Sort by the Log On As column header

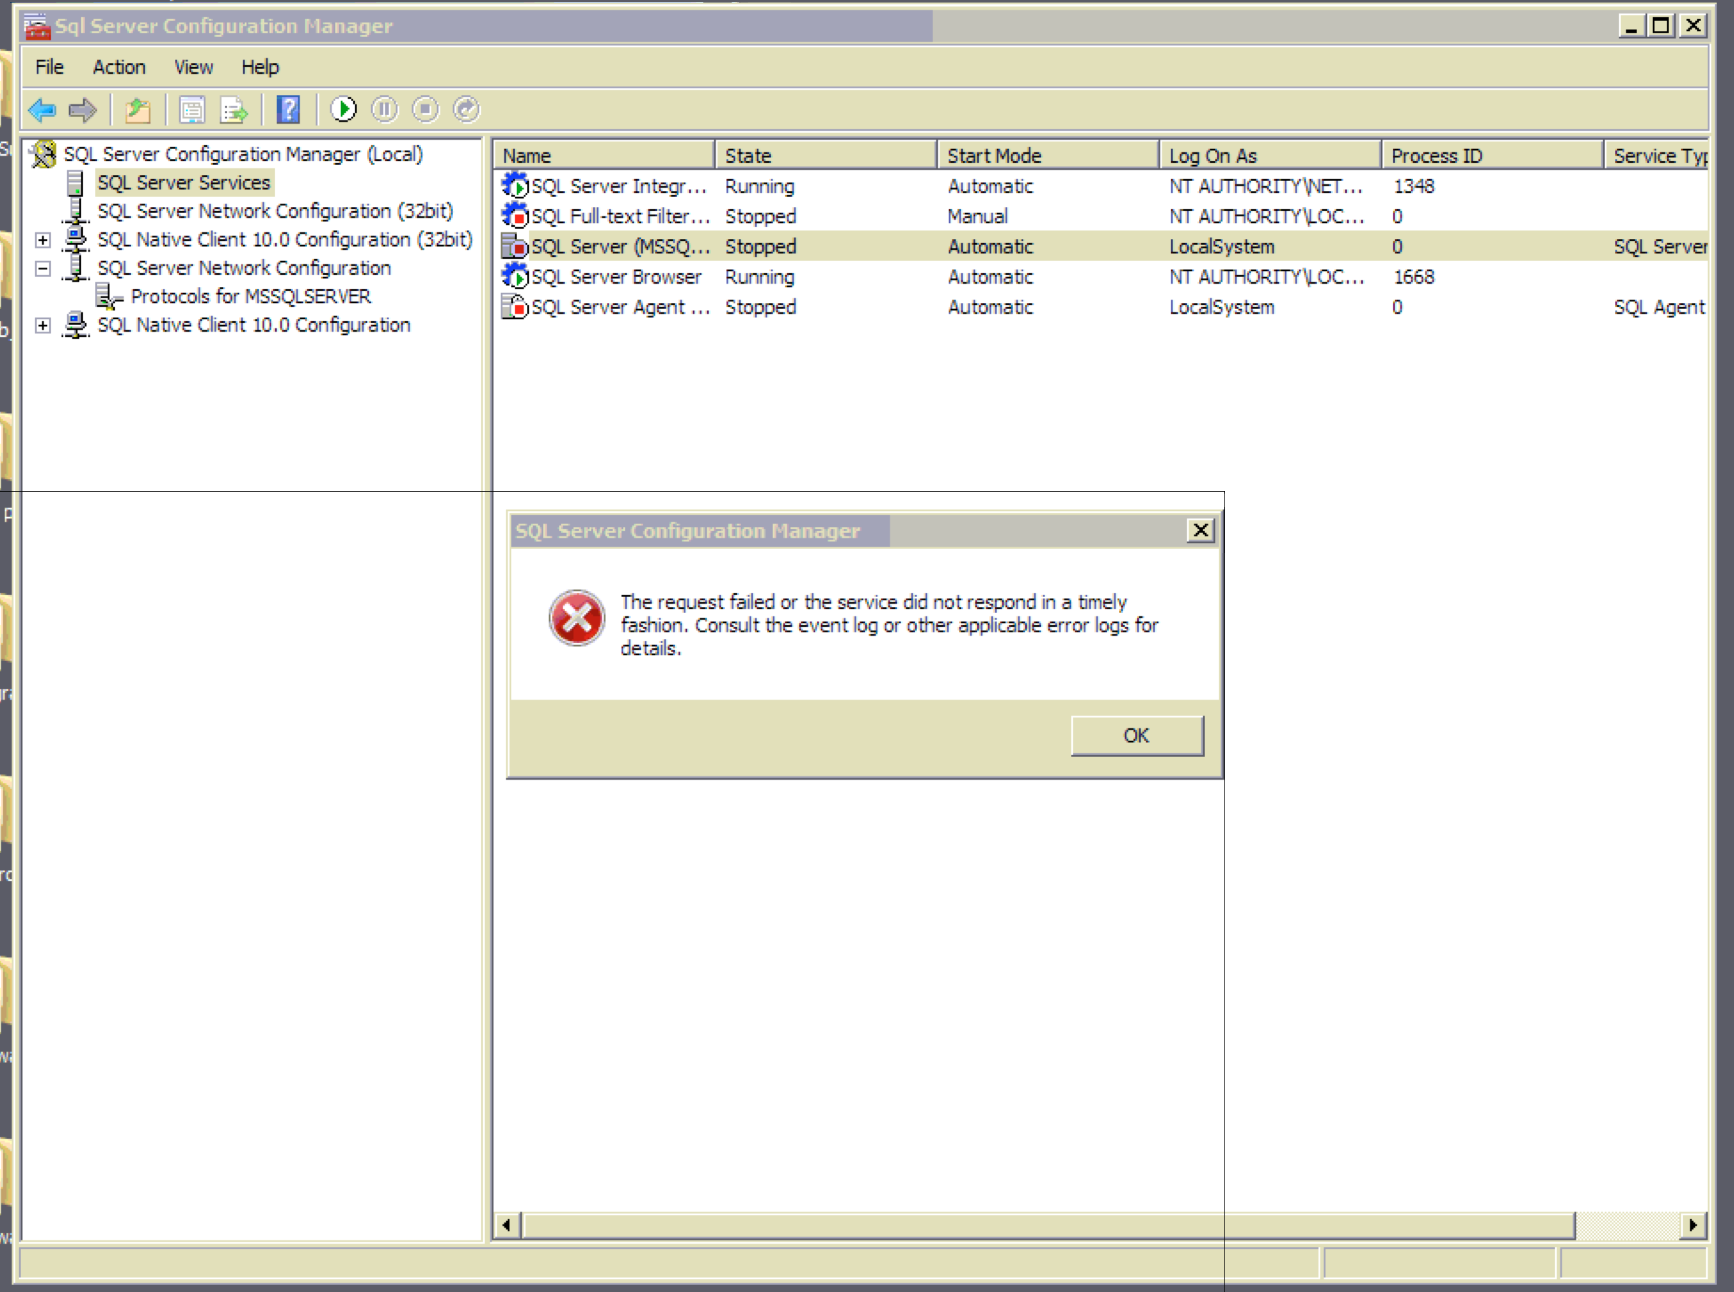point(1270,155)
